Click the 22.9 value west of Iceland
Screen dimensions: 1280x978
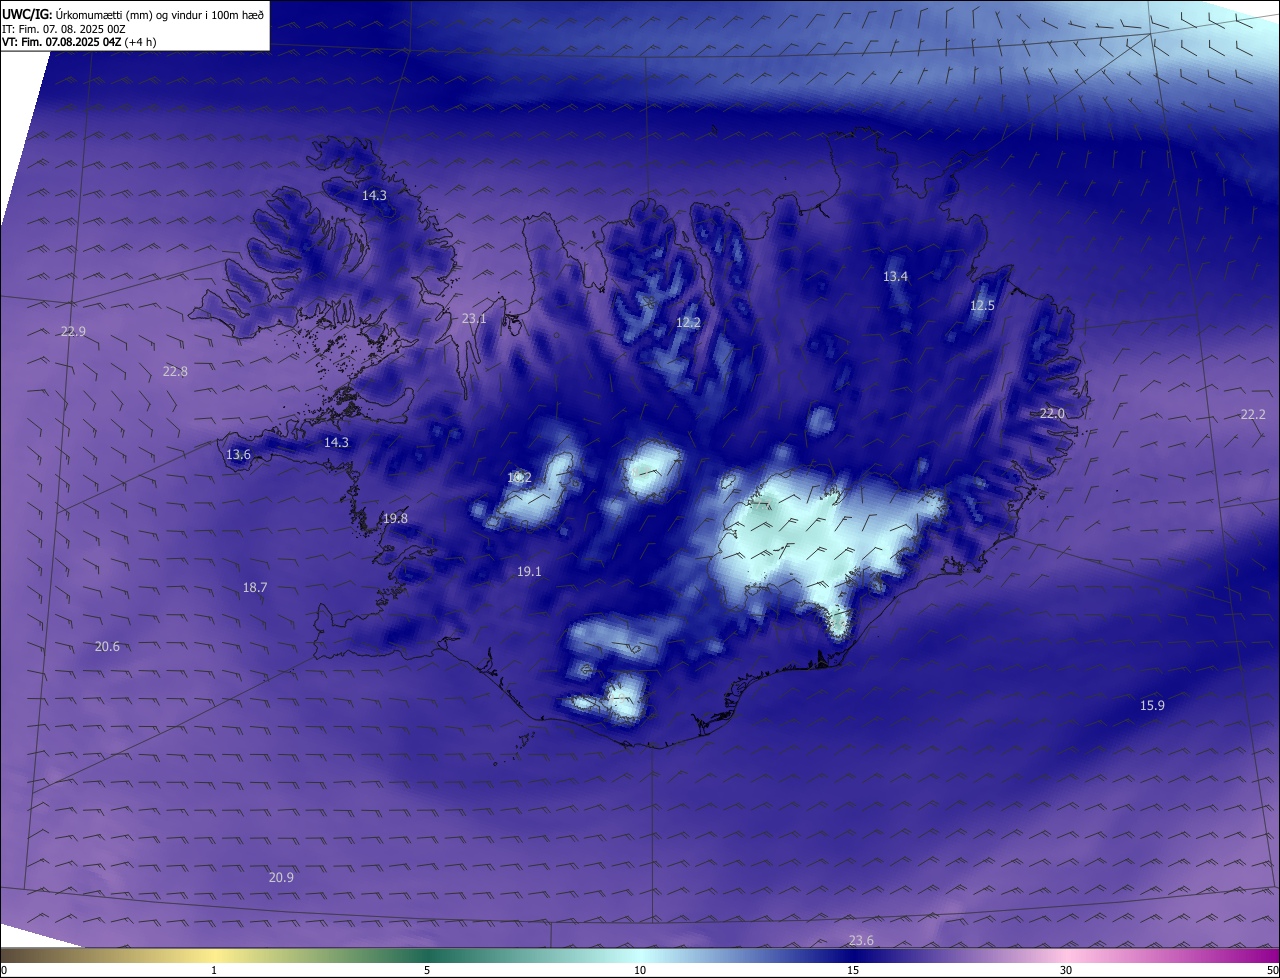73,331
